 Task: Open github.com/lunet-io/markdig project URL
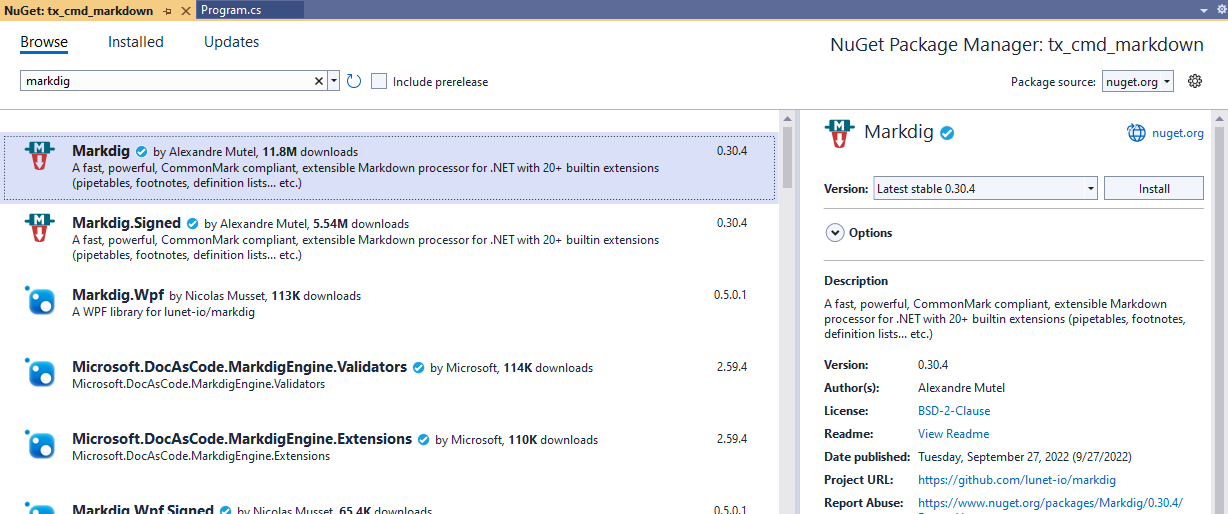1017,480
